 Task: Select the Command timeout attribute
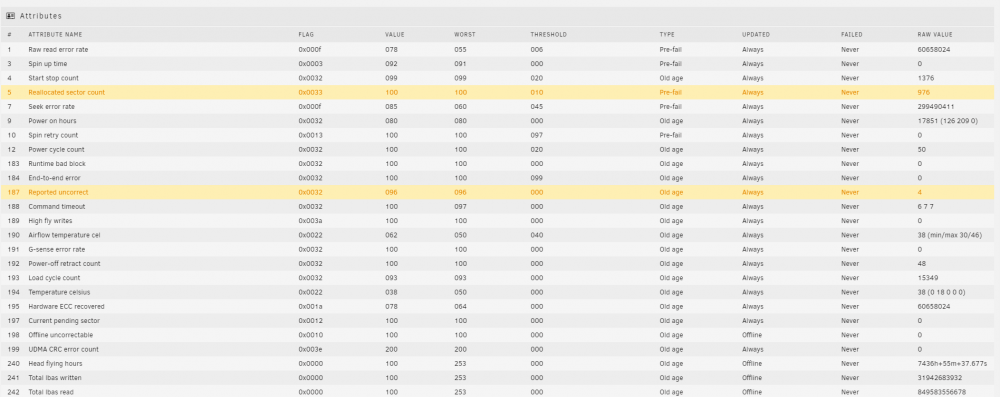click(x=56, y=207)
